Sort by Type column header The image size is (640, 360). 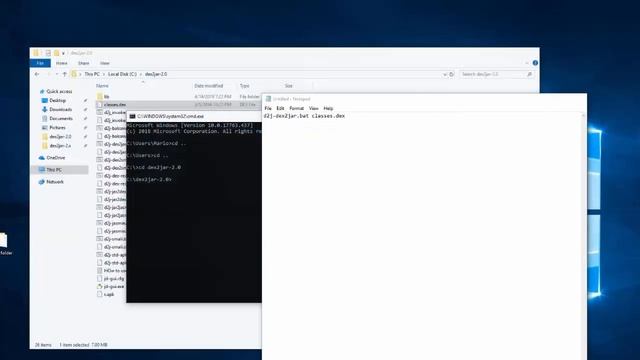(244, 86)
